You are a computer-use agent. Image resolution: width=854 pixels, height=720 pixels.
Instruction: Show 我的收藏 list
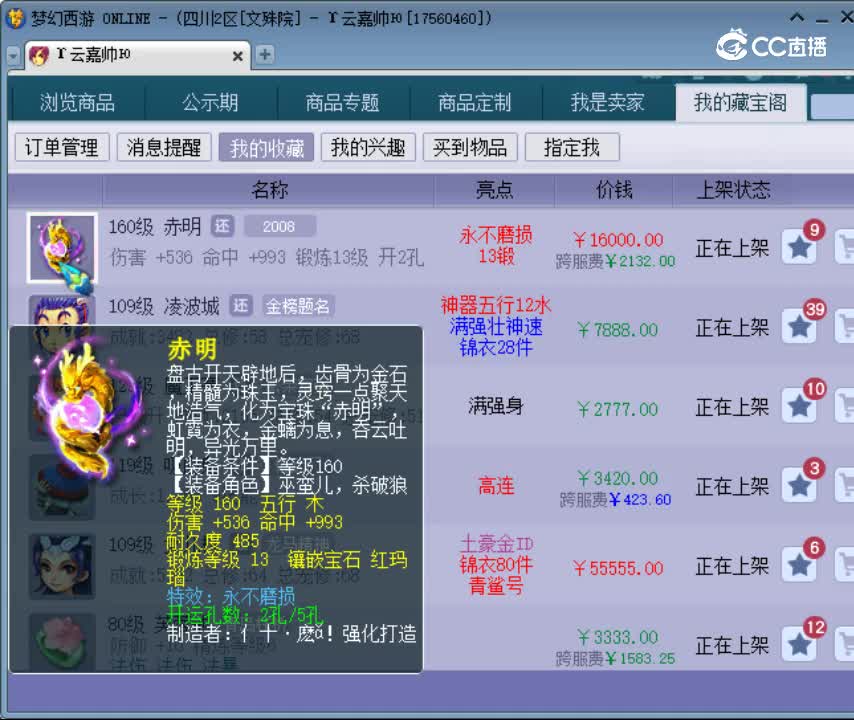click(x=266, y=147)
